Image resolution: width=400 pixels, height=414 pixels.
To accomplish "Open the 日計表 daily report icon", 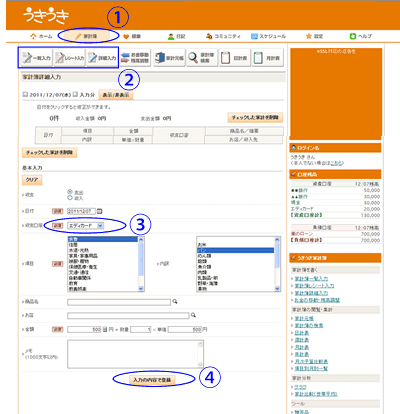I will tap(235, 58).
